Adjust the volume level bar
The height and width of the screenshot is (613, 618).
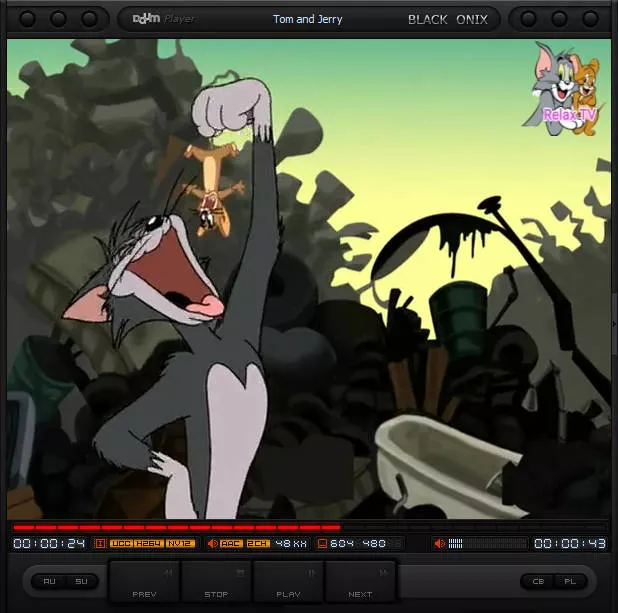pos(488,544)
